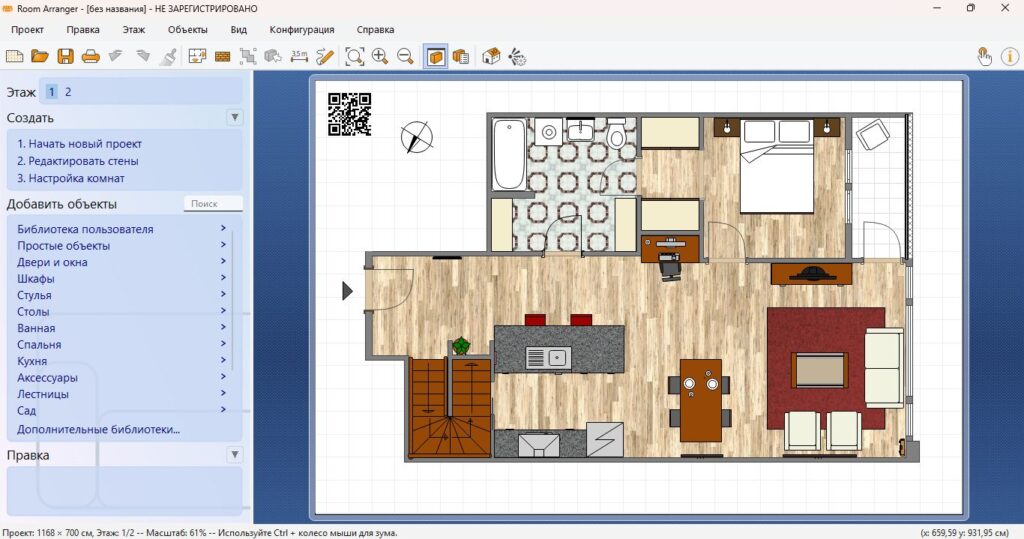The width and height of the screenshot is (1024, 539).
Task: Click 'Дополнительные библиотеки...' link
Action: pos(99,429)
